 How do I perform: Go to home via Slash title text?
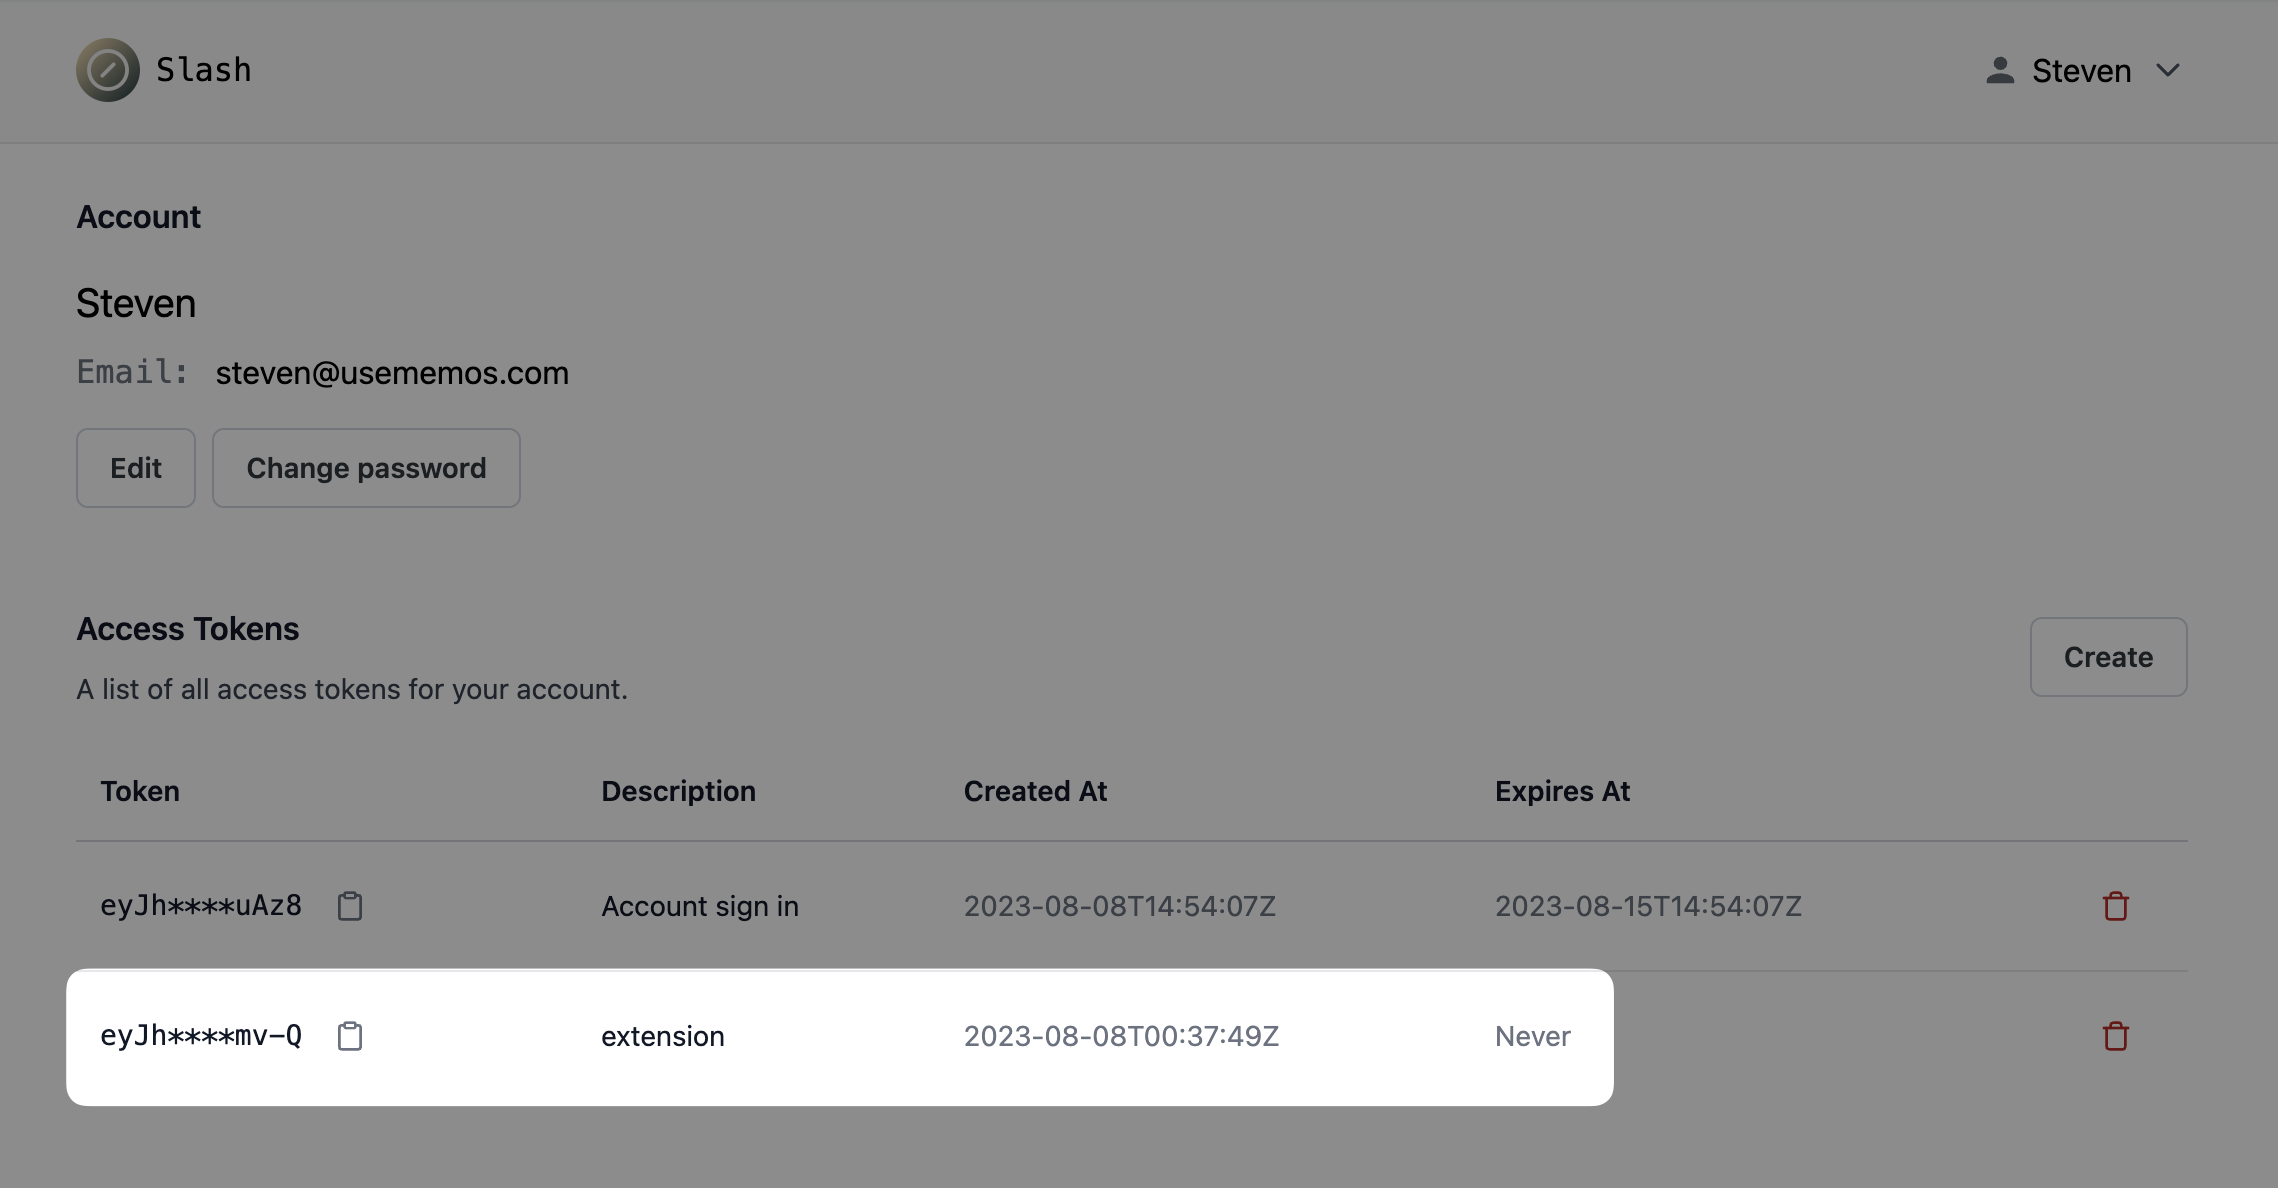pos(204,70)
